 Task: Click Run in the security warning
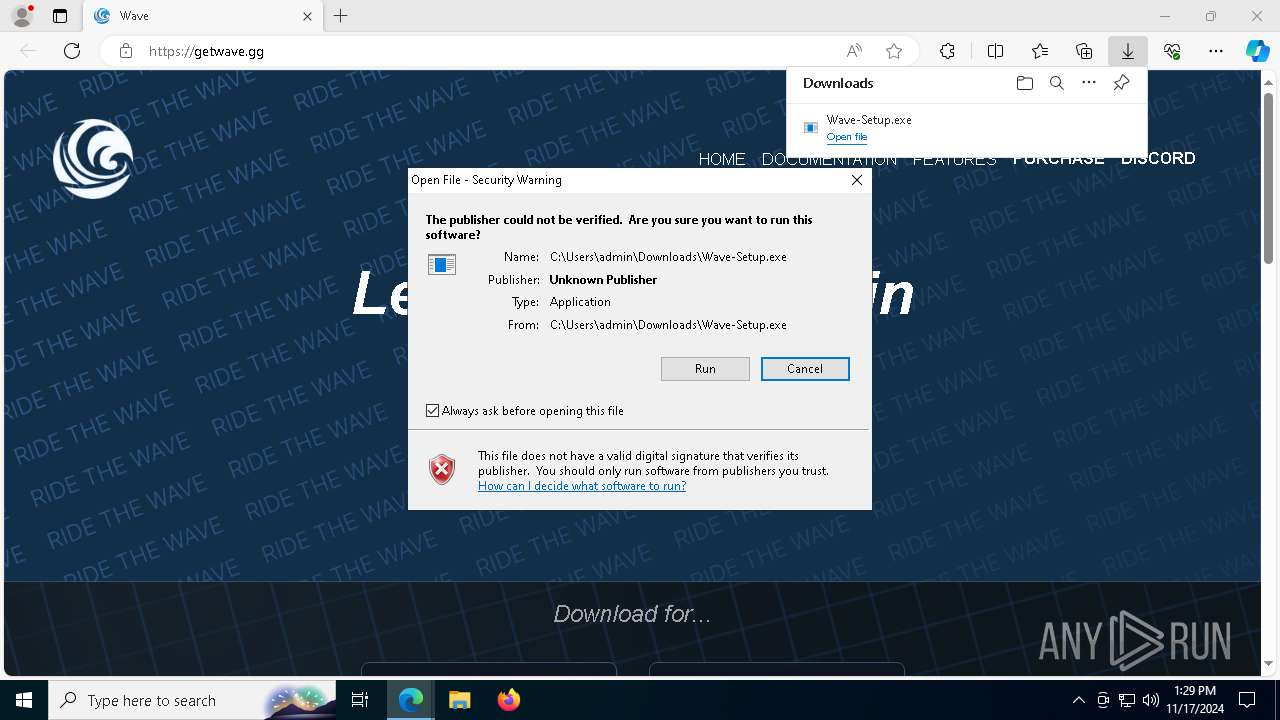click(x=705, y=369)
